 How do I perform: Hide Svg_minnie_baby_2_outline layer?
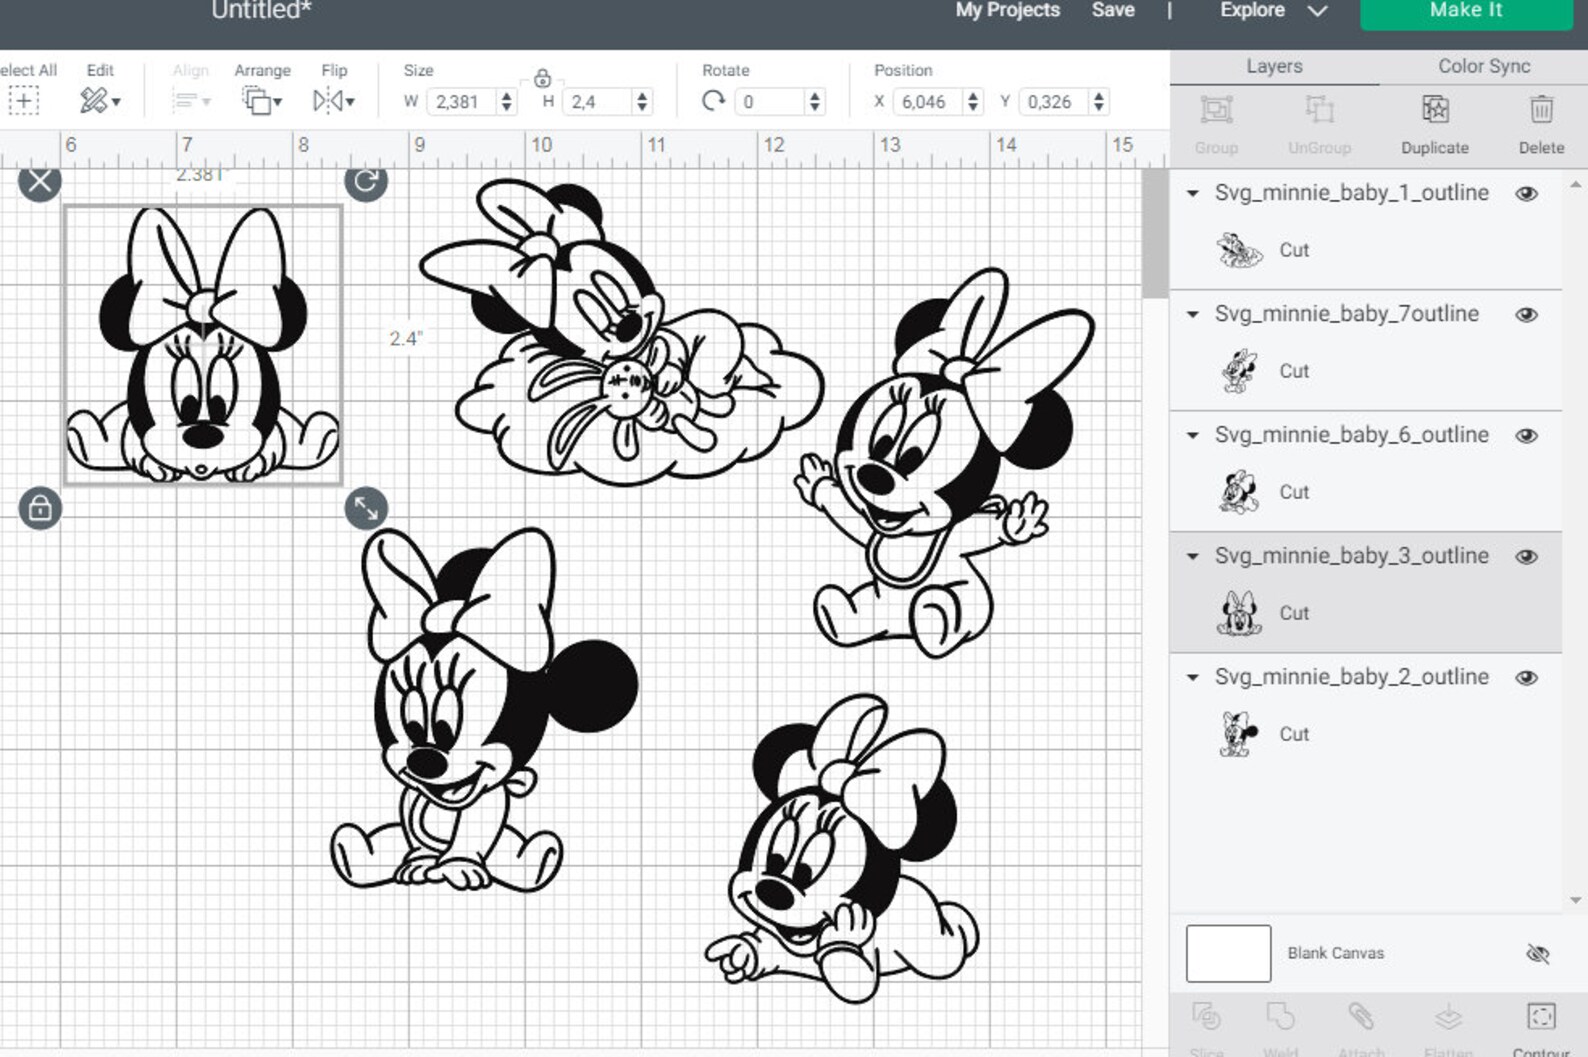1526,678
